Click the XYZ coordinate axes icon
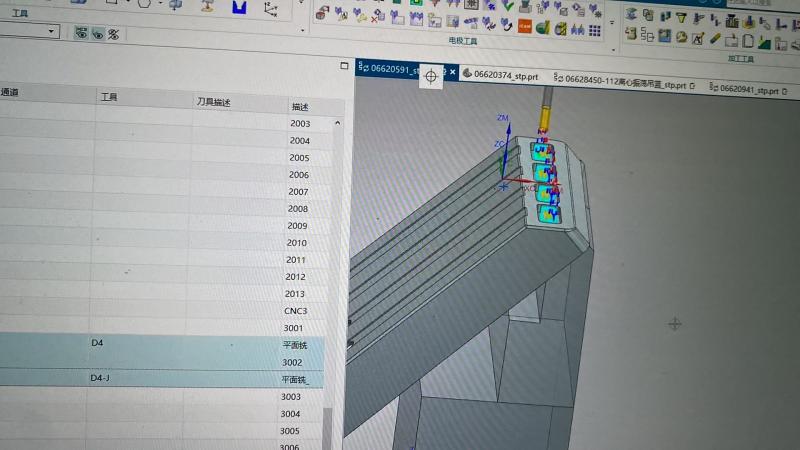This screenshot has width=800, height=450. point(271,9)
